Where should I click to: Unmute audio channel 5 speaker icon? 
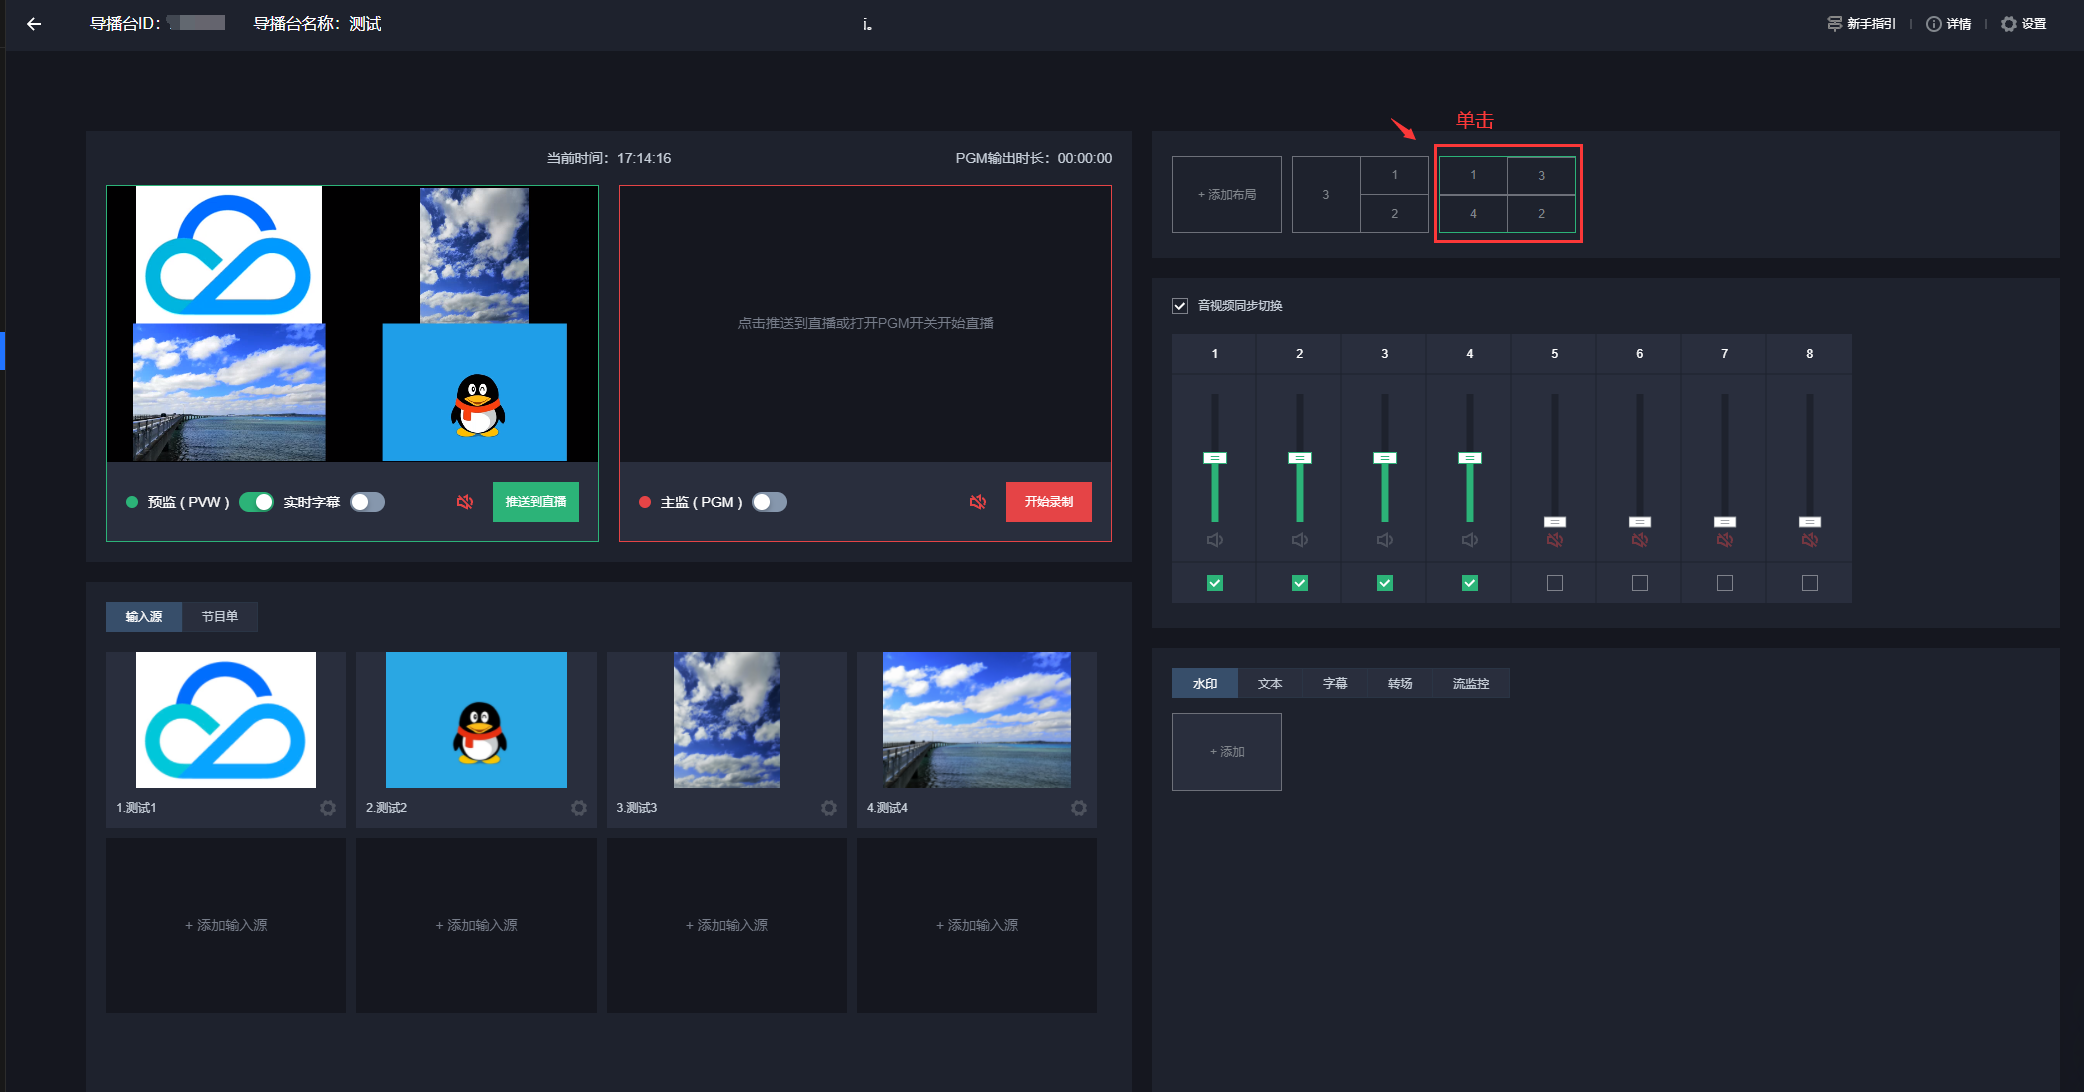click(1555, 540)
